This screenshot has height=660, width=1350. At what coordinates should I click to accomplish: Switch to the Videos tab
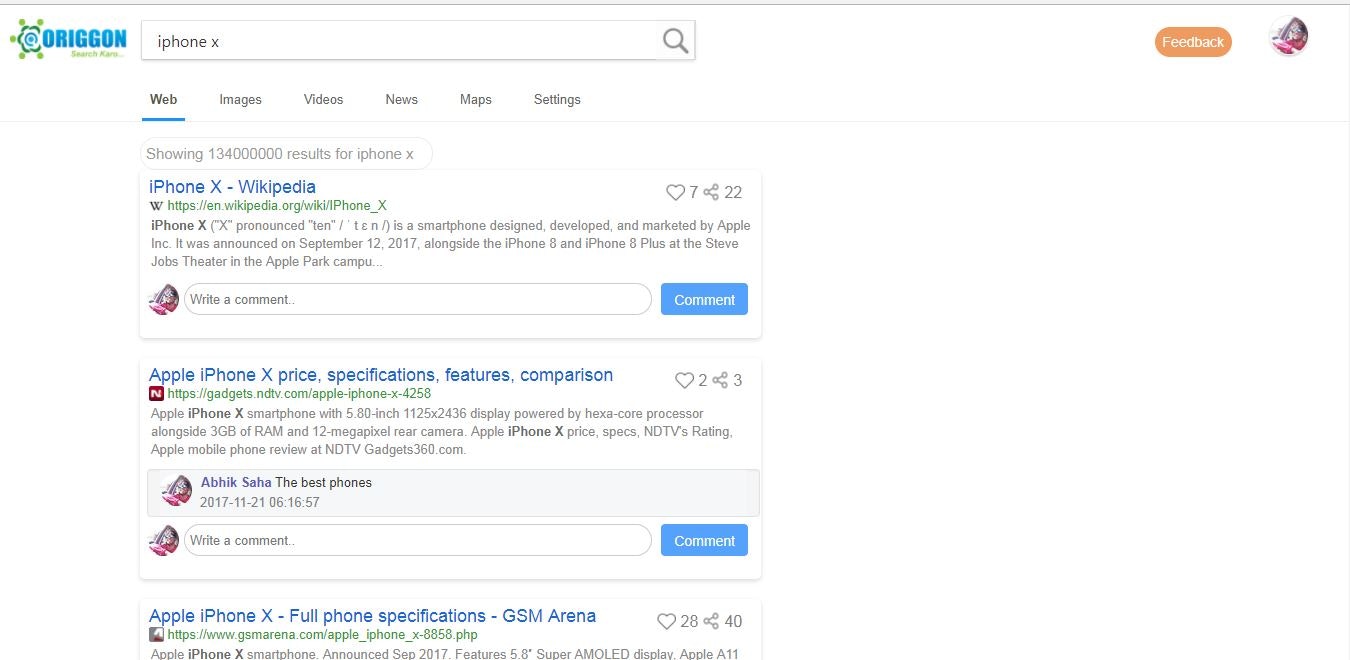click(324, 100)
